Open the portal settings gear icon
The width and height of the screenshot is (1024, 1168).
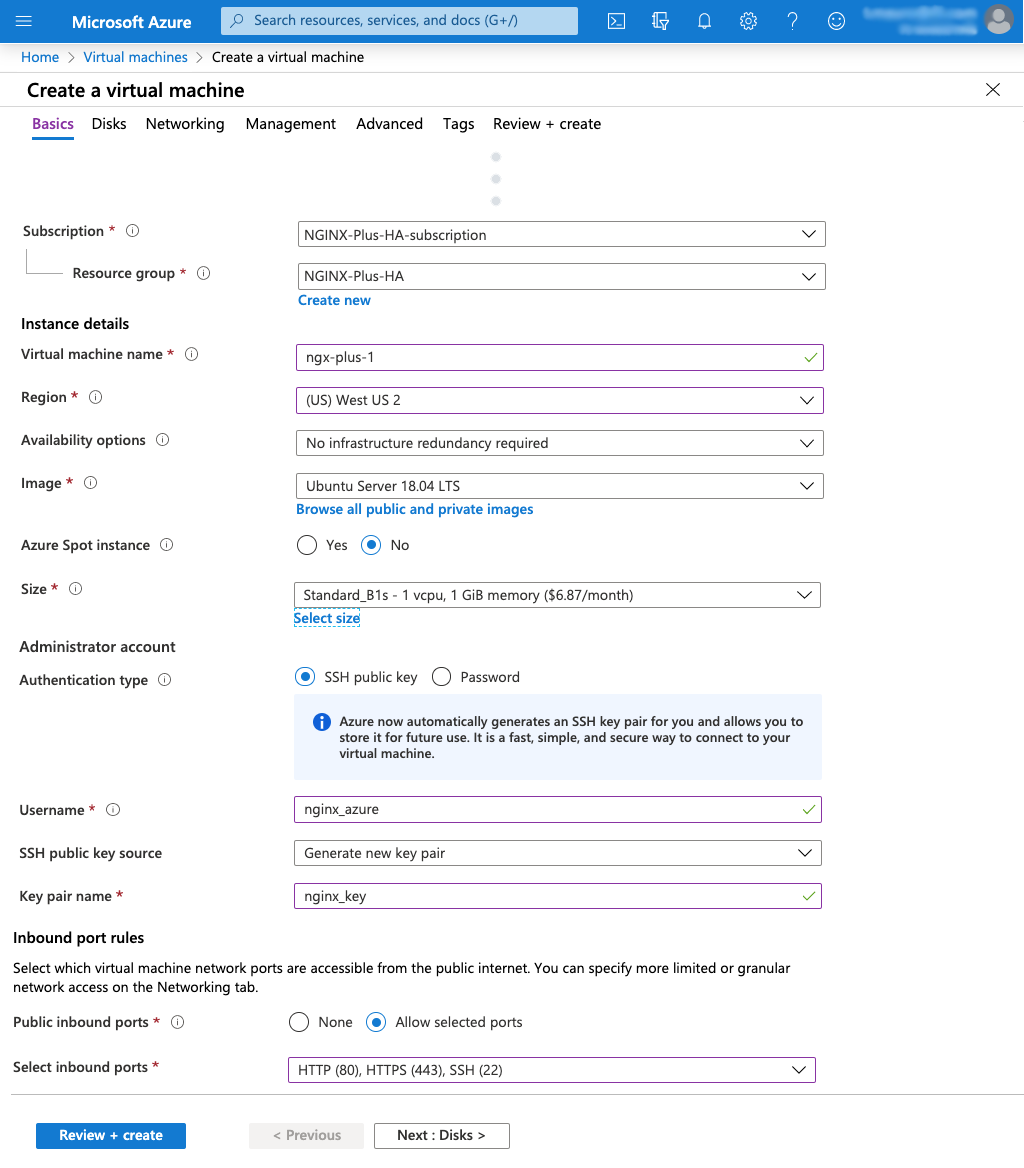(748, 20)
